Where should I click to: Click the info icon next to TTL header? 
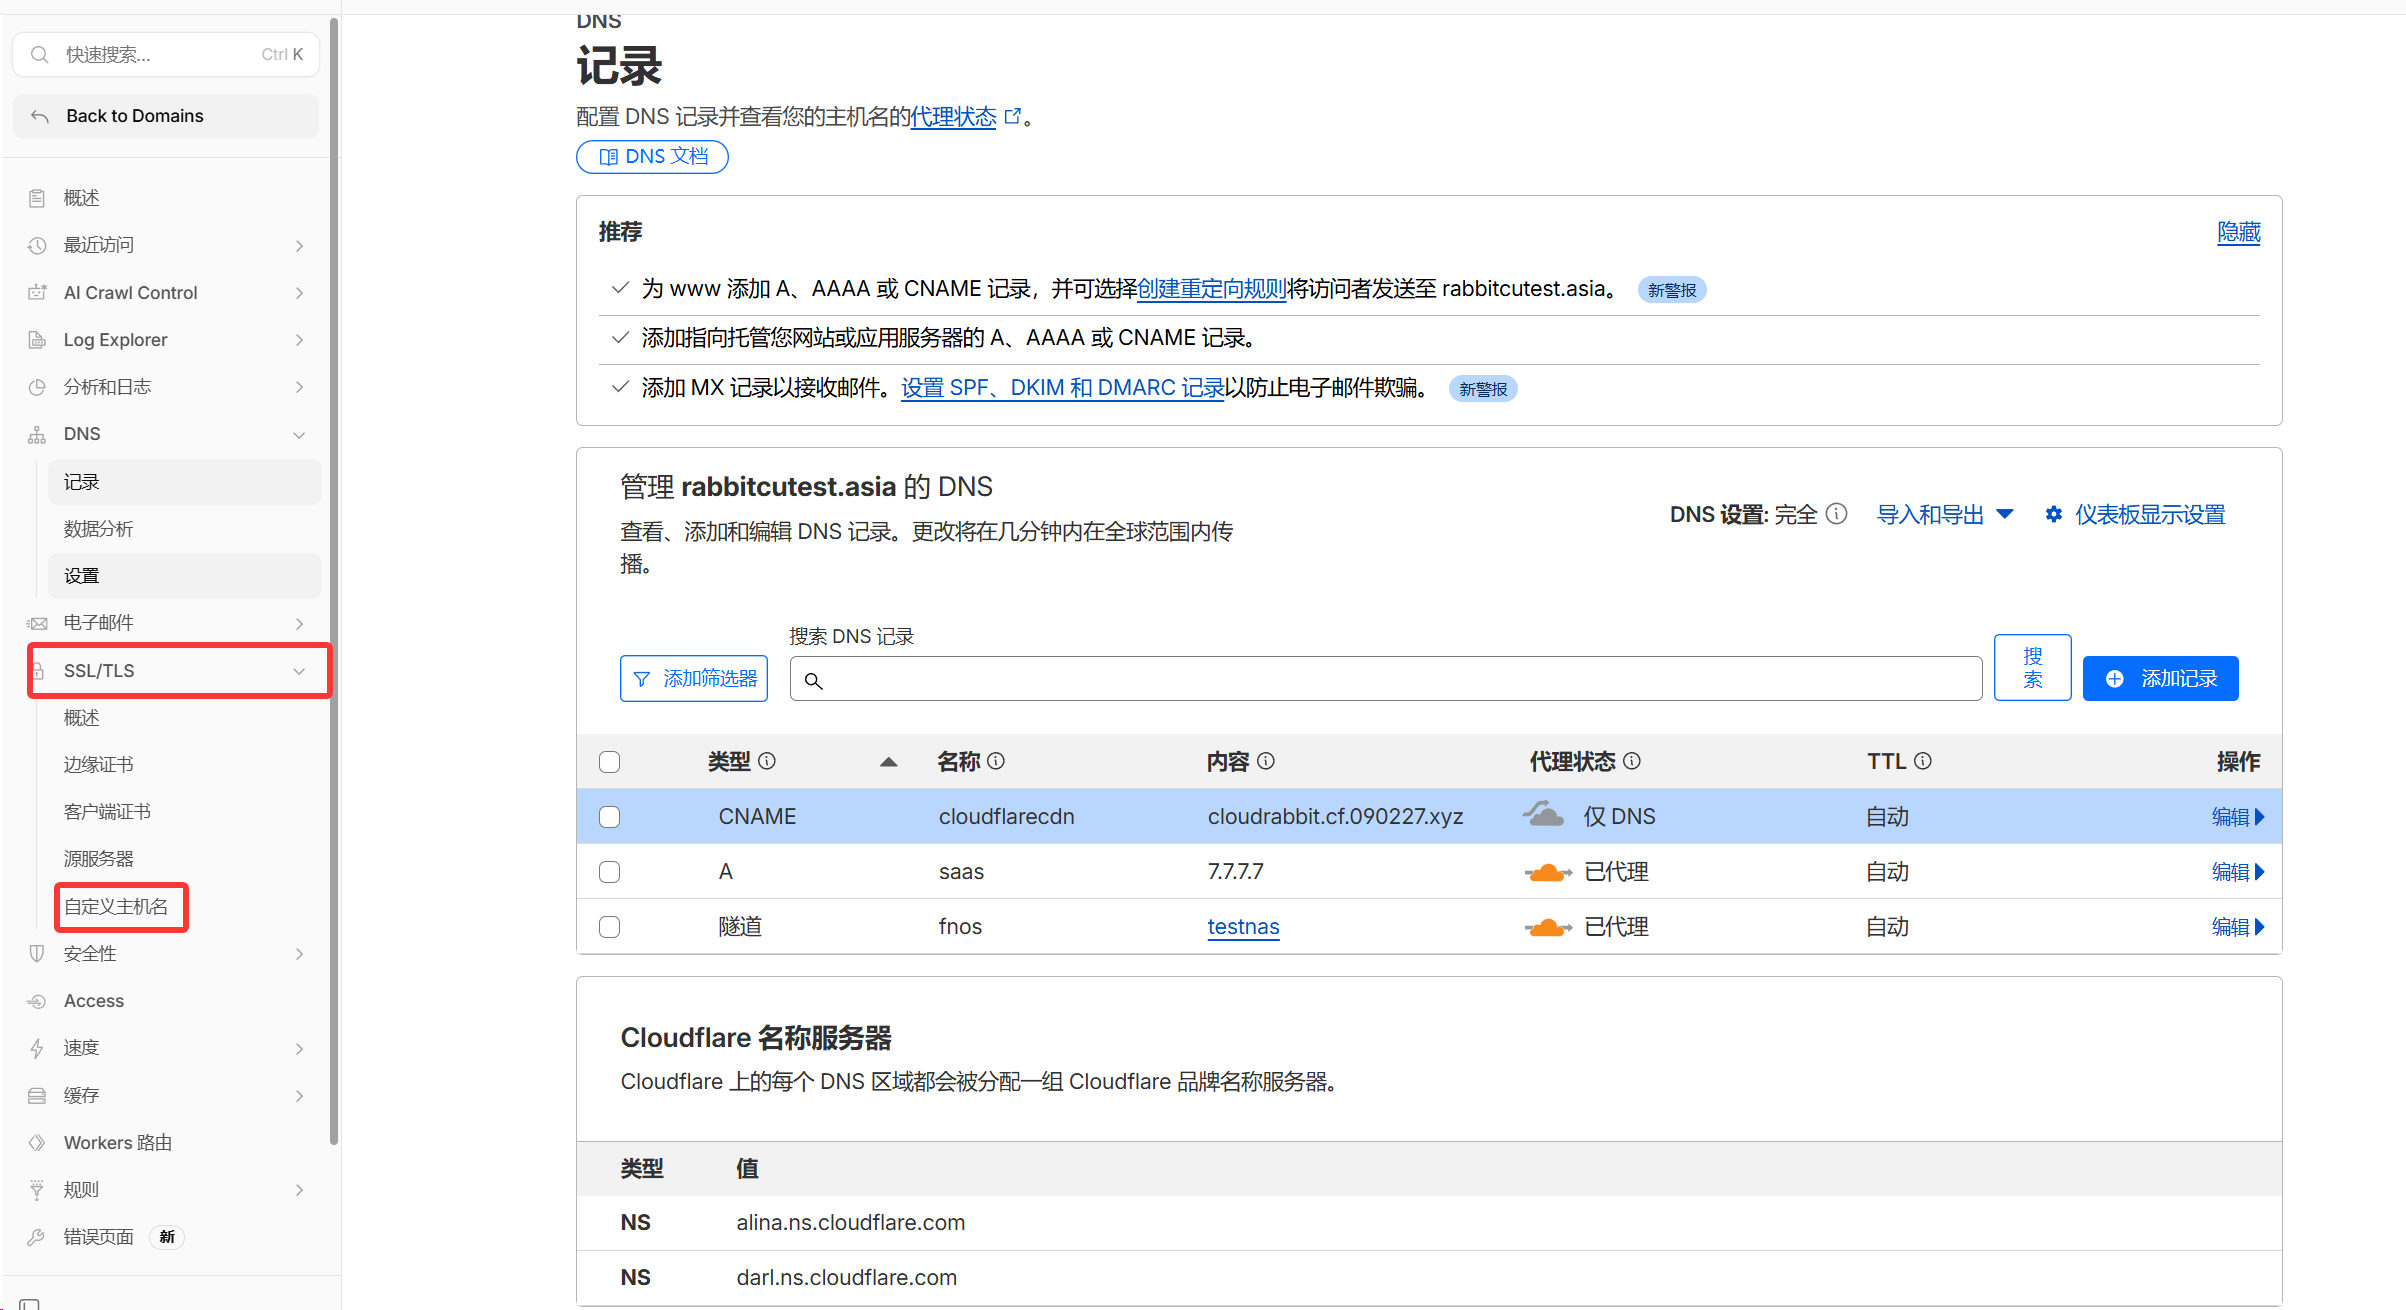[x=1923, y=761]
